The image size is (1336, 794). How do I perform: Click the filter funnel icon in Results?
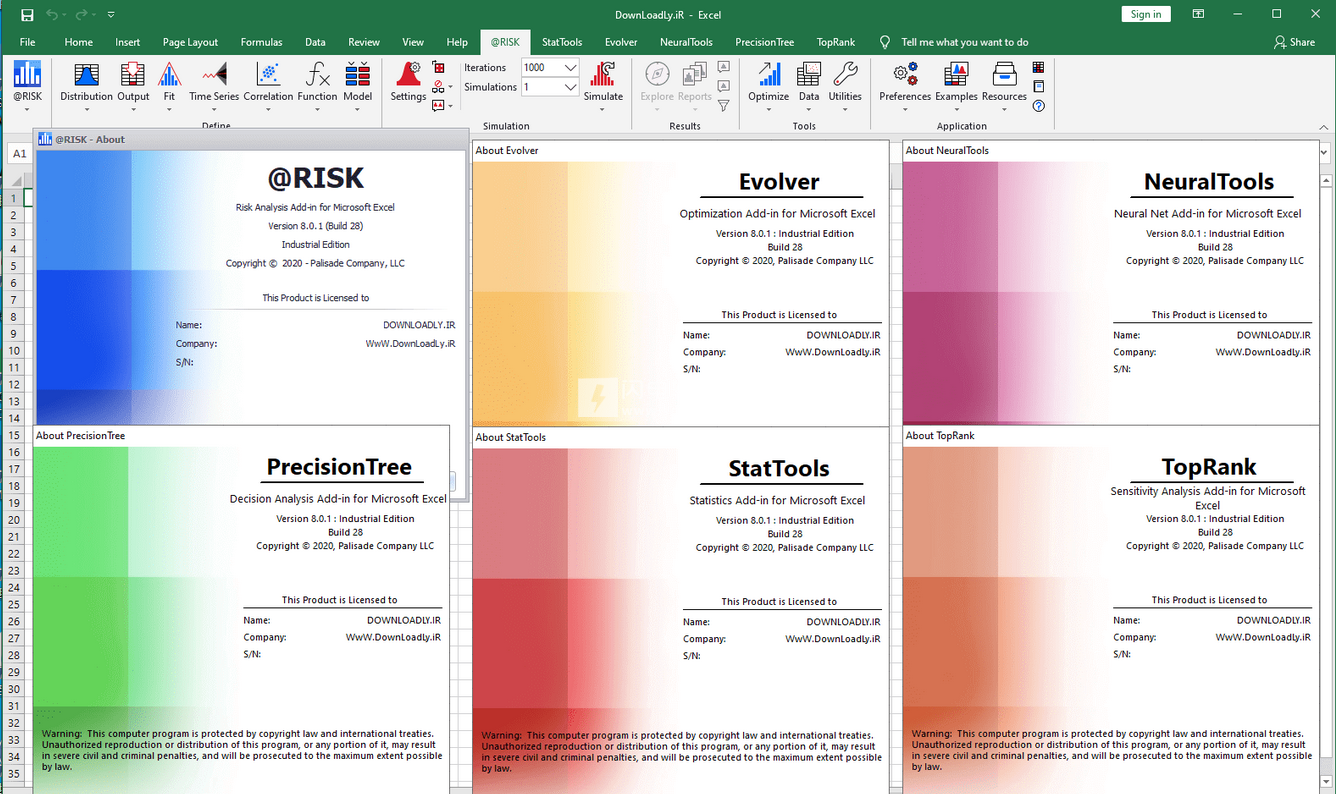click(724, 106)
